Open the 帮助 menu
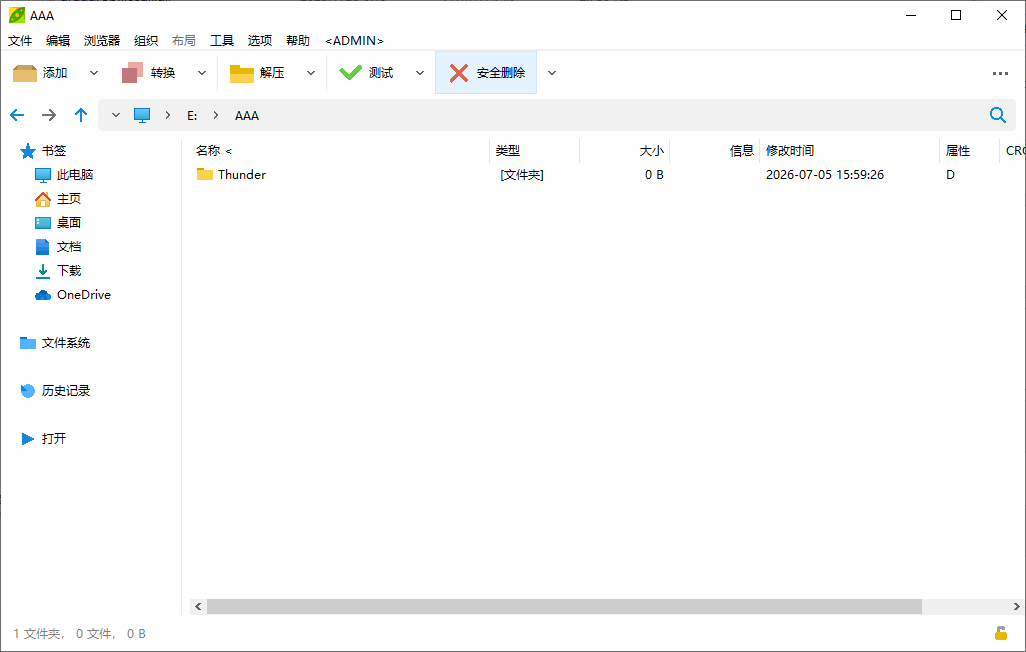Image resolution: width=1026 pixels, height=652 pixels. point(298,41)
